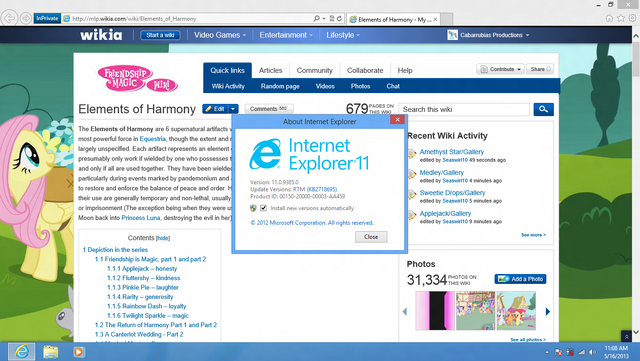Click the security shield icon in About dialog

pyautogui.click(x=253, y=208)
